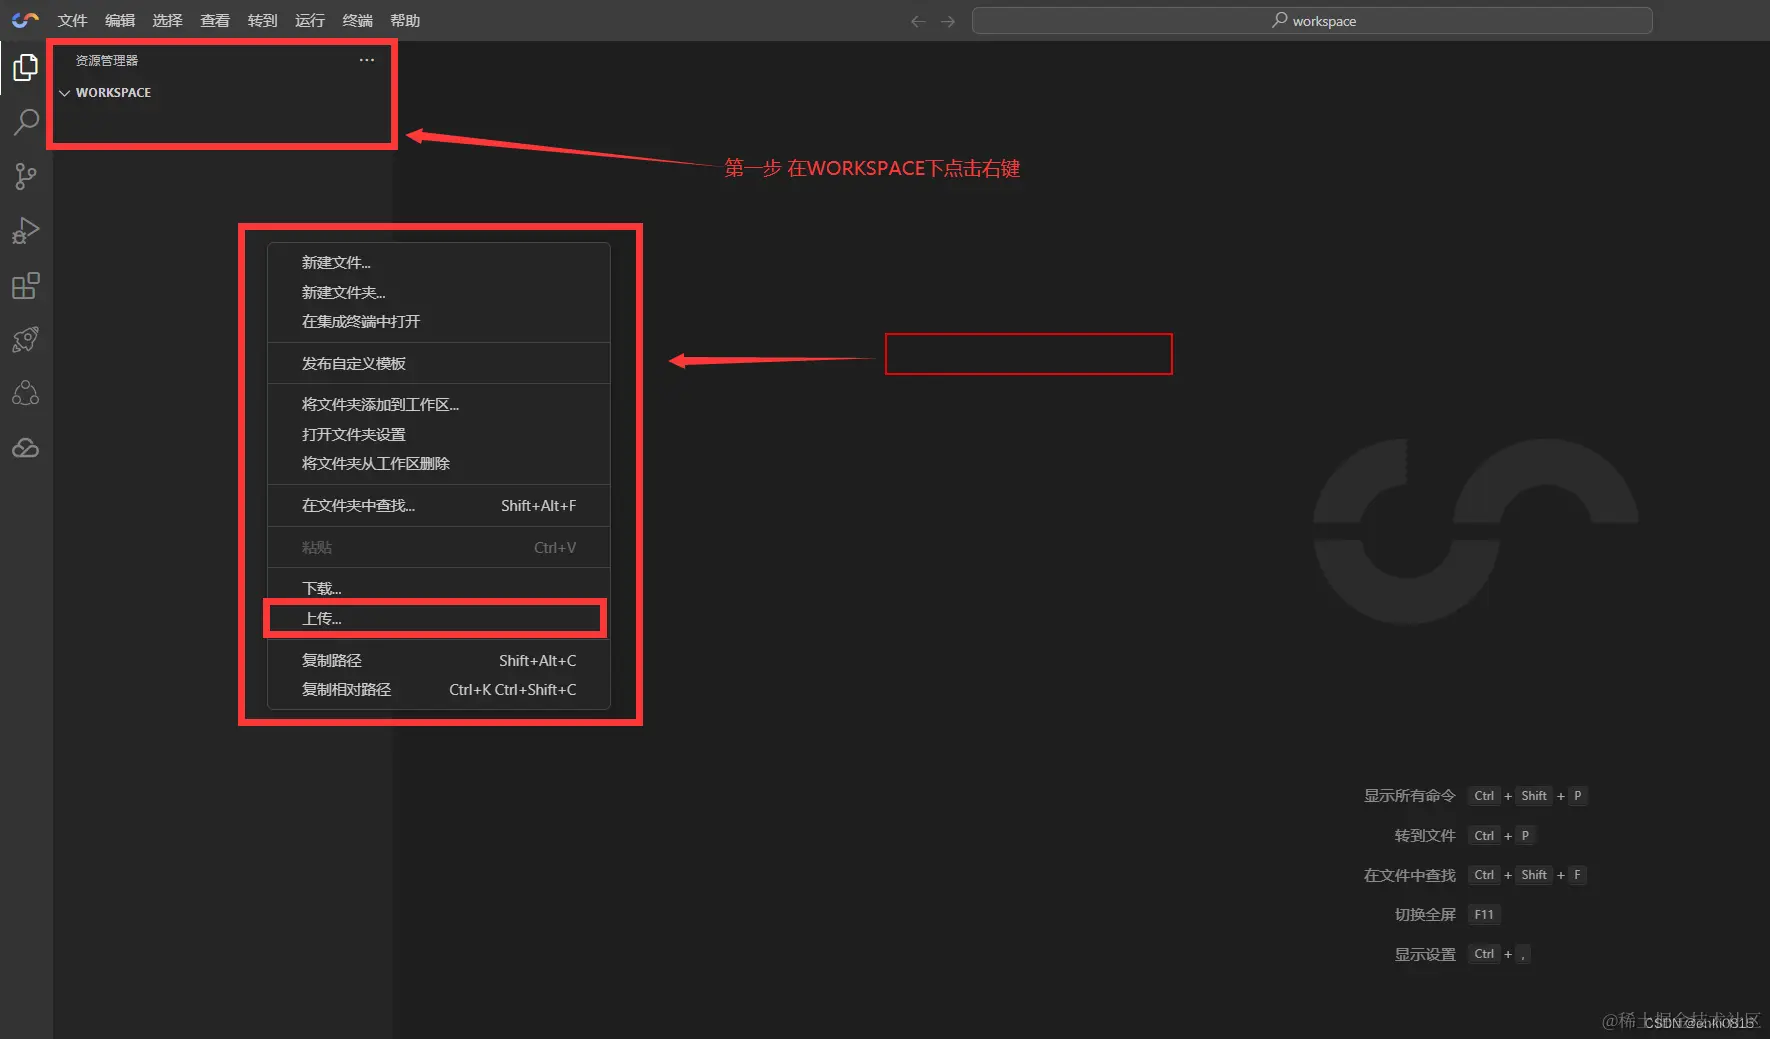Select 复制相对路径 menu entry
This screenshot has height=1039, width=1770.
(439, 689)
